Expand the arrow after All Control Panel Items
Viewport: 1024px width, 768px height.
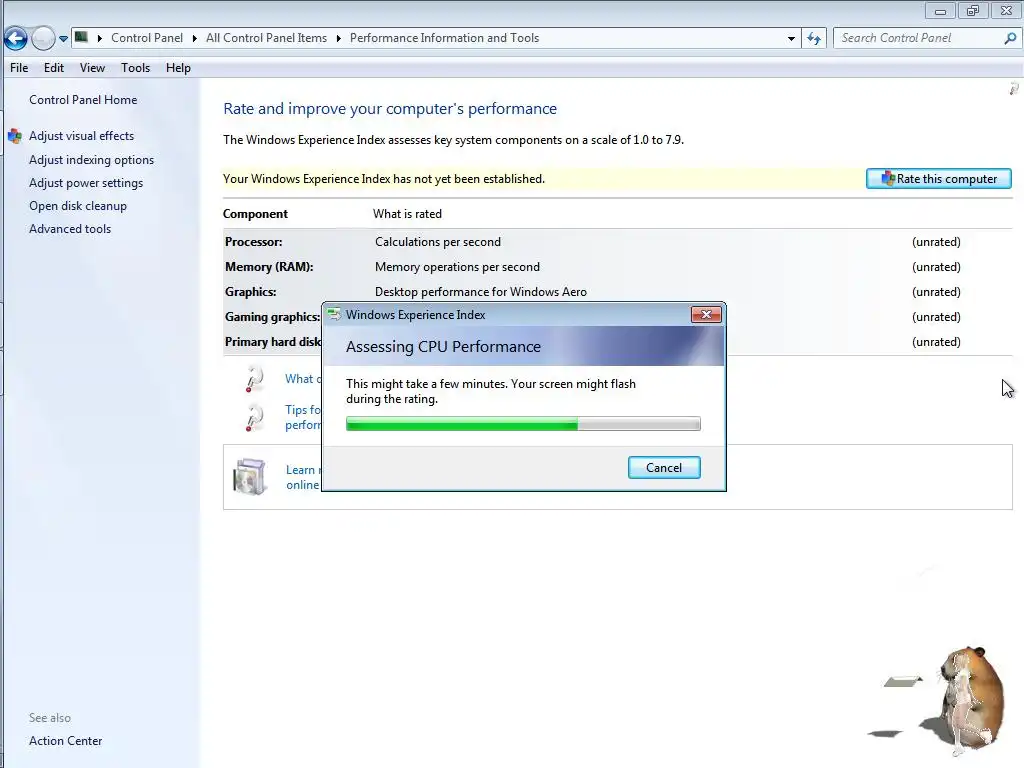[338, 38]
